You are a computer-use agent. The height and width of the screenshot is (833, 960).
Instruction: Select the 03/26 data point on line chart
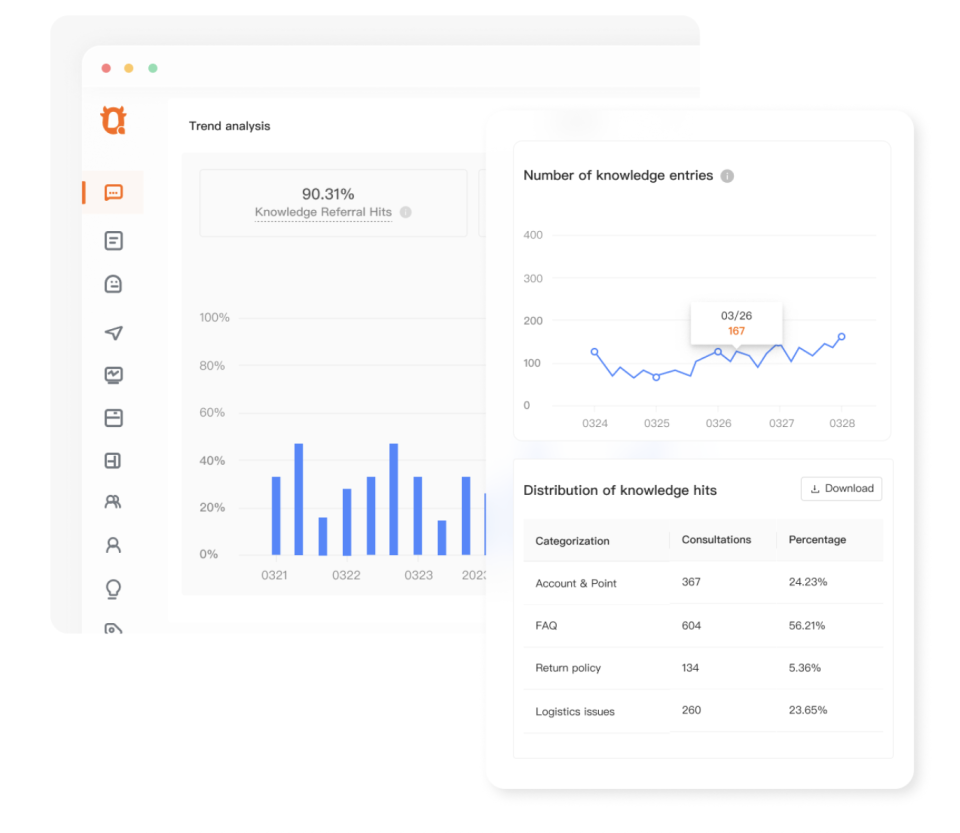tap(718, 352)
